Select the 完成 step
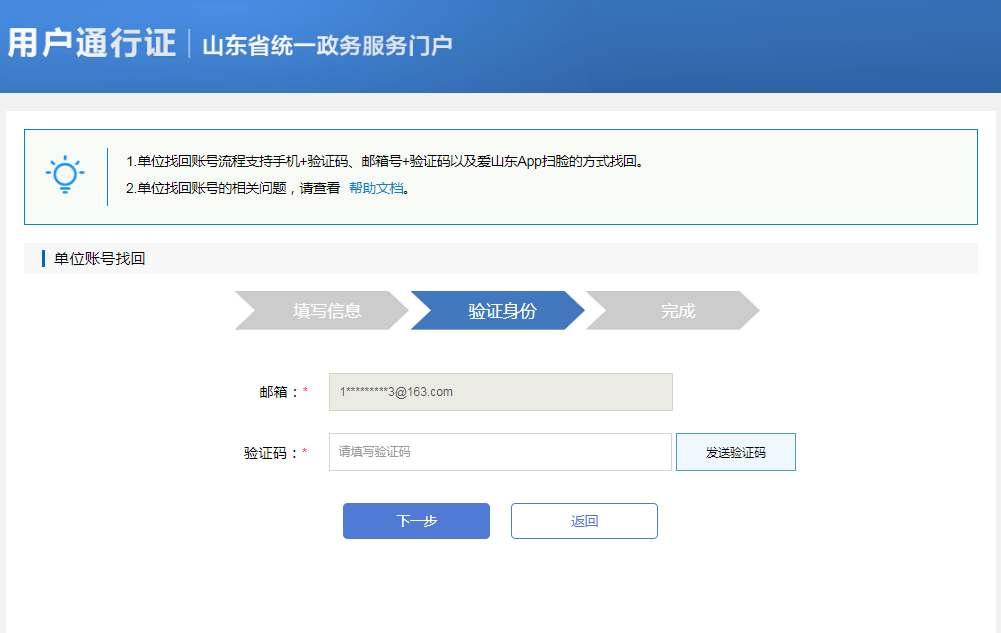Image resolution: width=1001 pixels, height=633 pixels. pos(677,311)
